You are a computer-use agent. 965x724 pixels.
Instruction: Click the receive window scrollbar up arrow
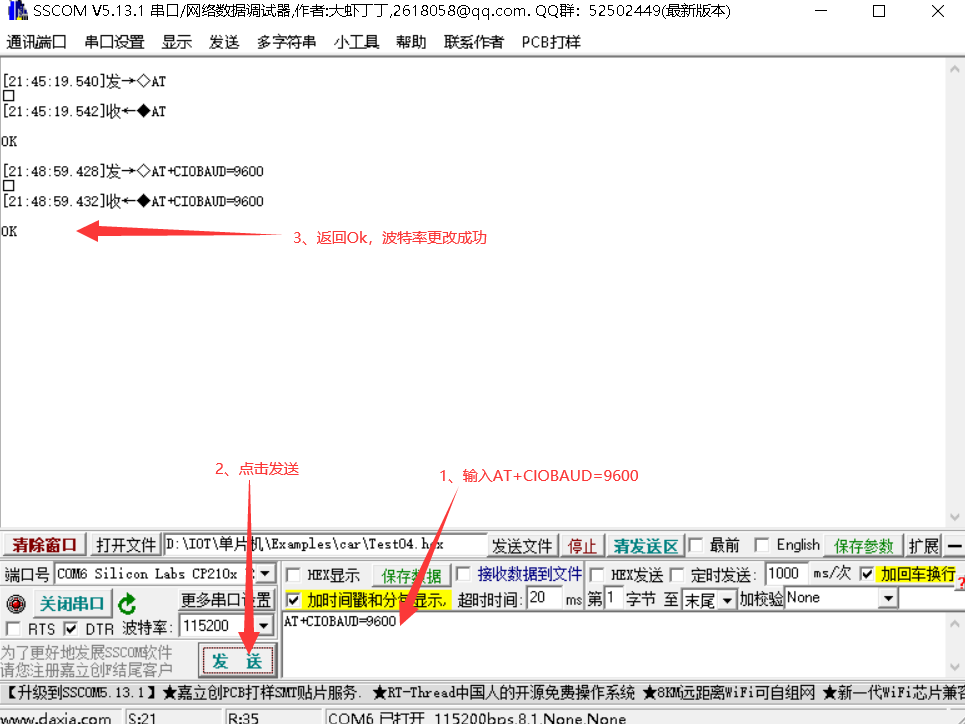(953, 68)
